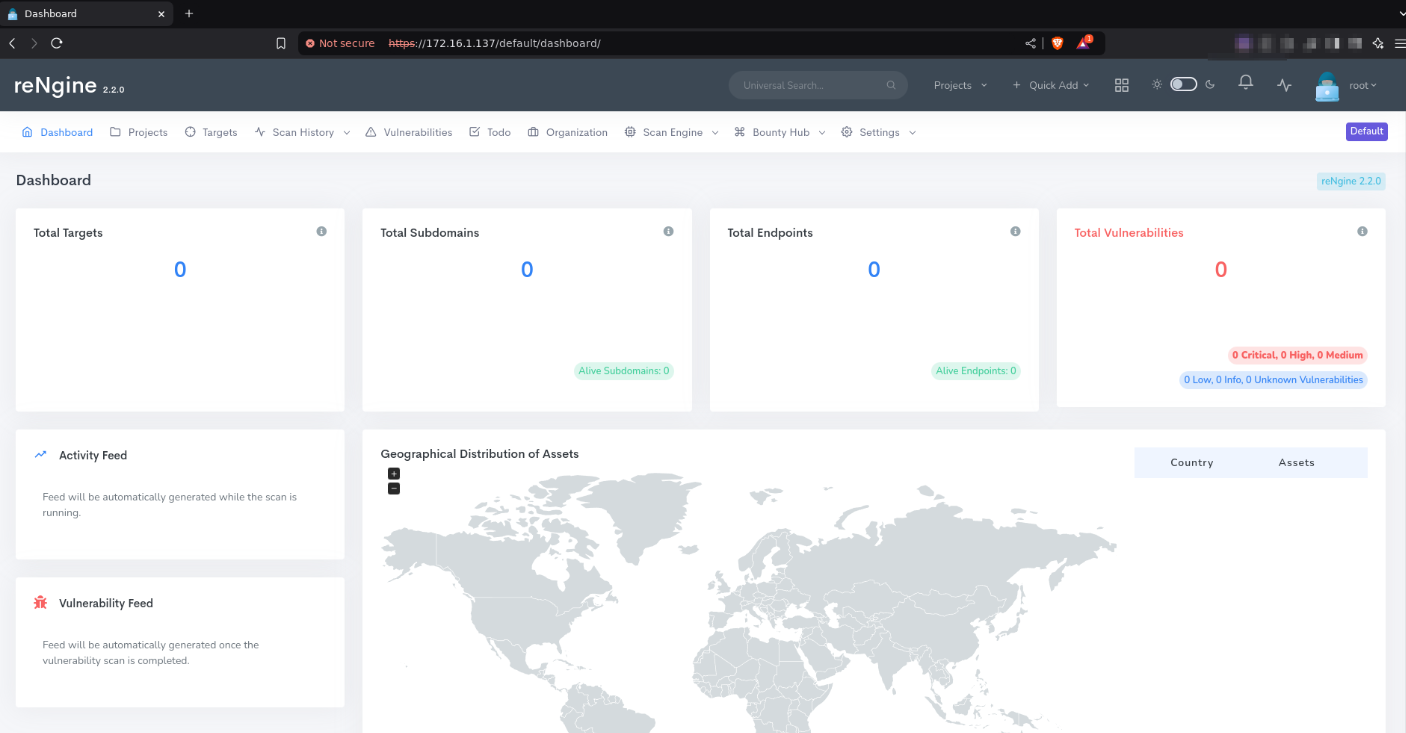Go to Targets in the navigation bar
1406x733 pixels.
coord(211,132)
